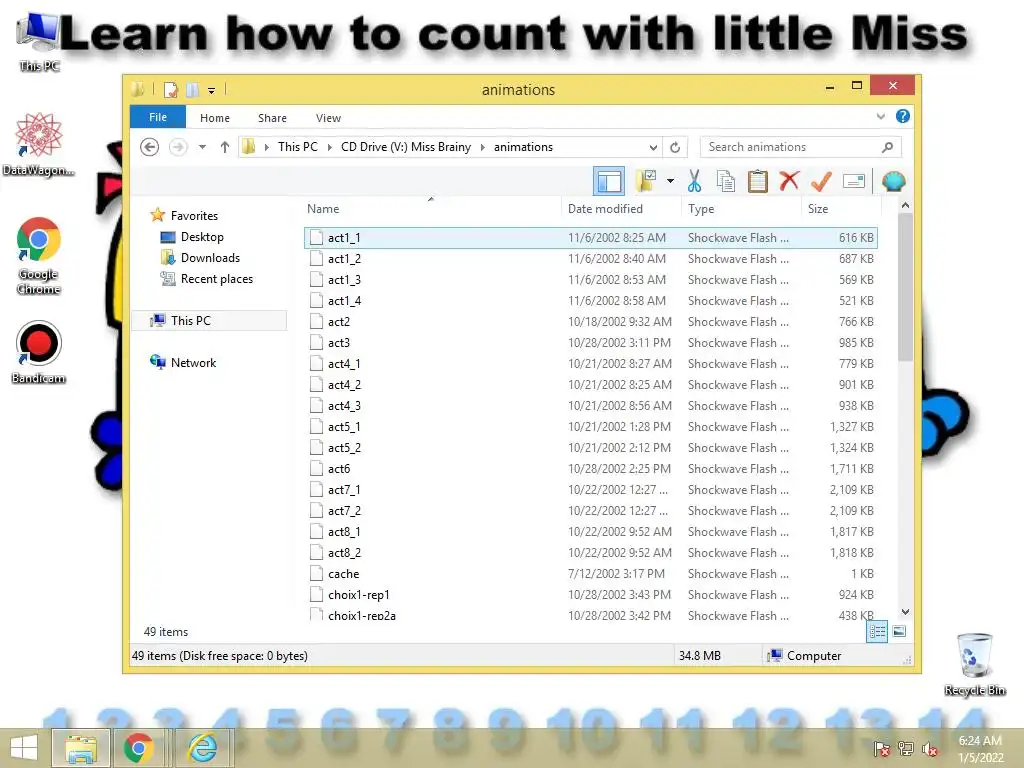
Task: Click the Bandicam desktop icon
Action: [39, 352]
